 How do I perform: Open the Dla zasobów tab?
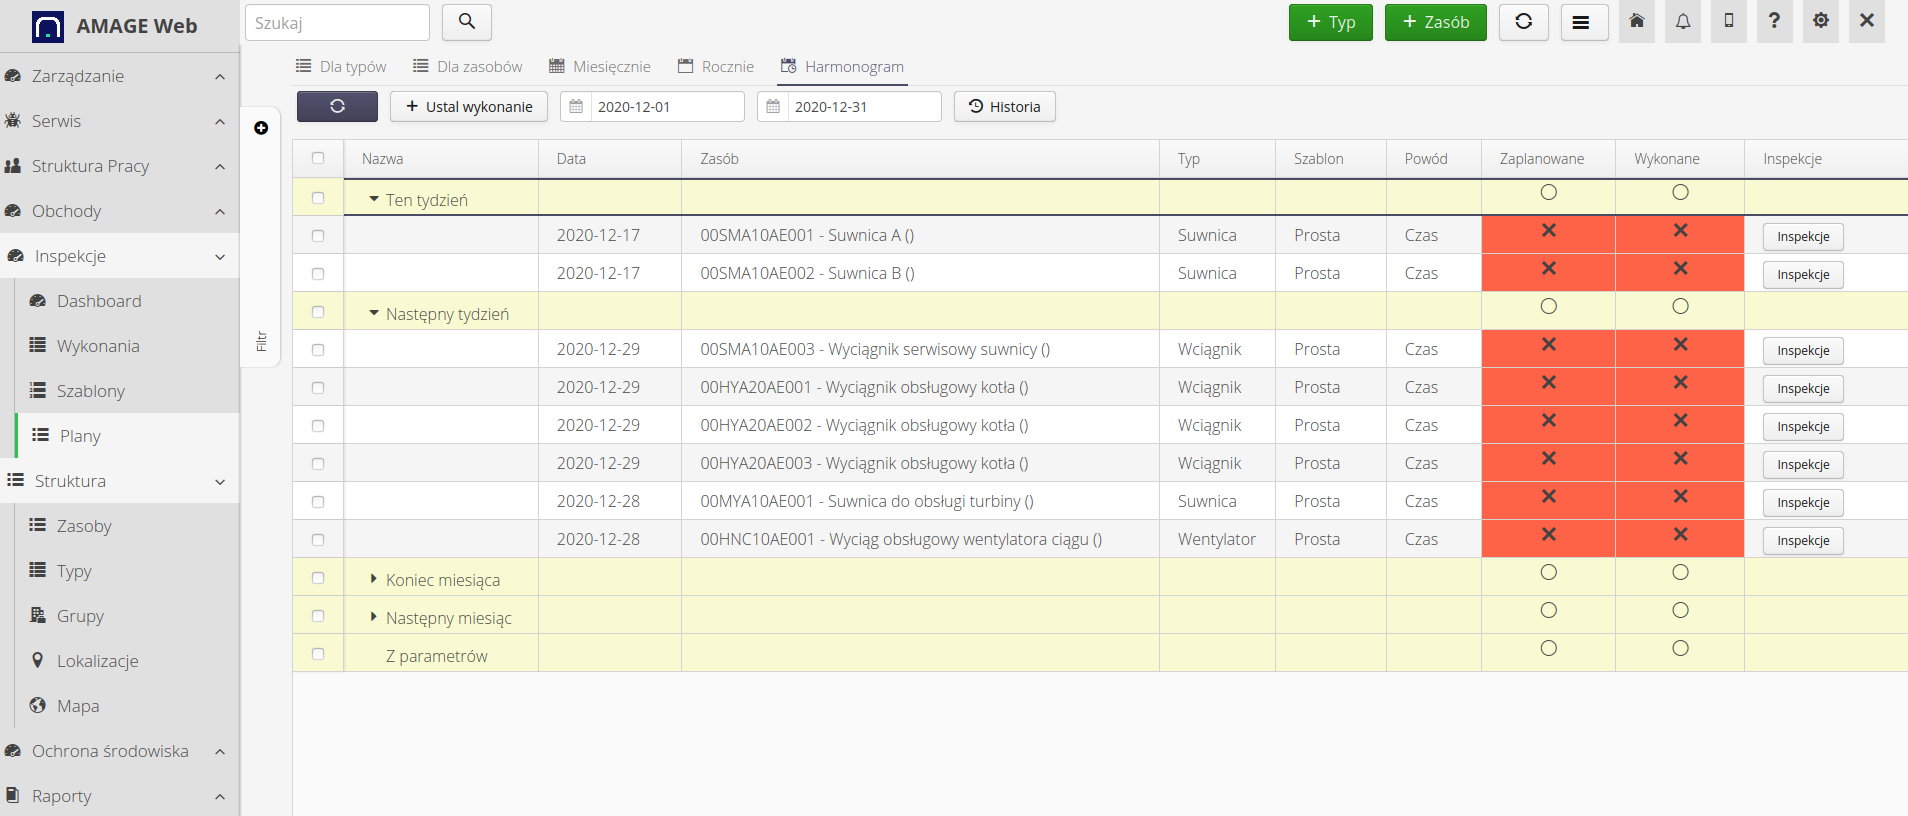coord(468,67)
